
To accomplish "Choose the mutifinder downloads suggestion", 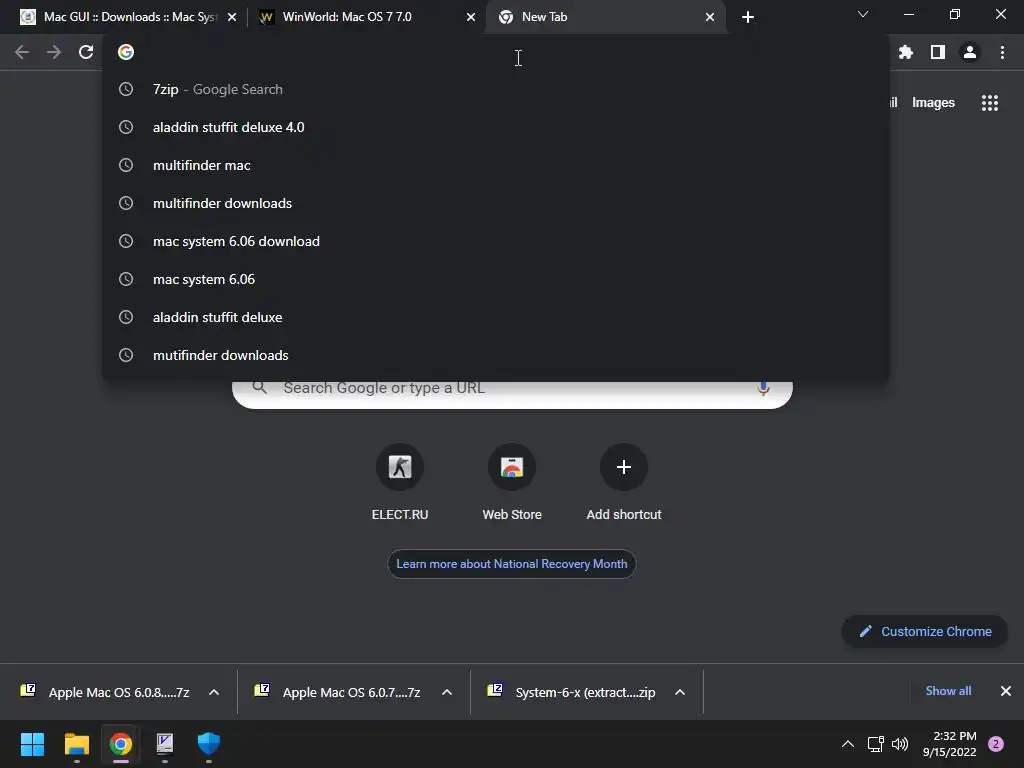I will tap(496, 355).
